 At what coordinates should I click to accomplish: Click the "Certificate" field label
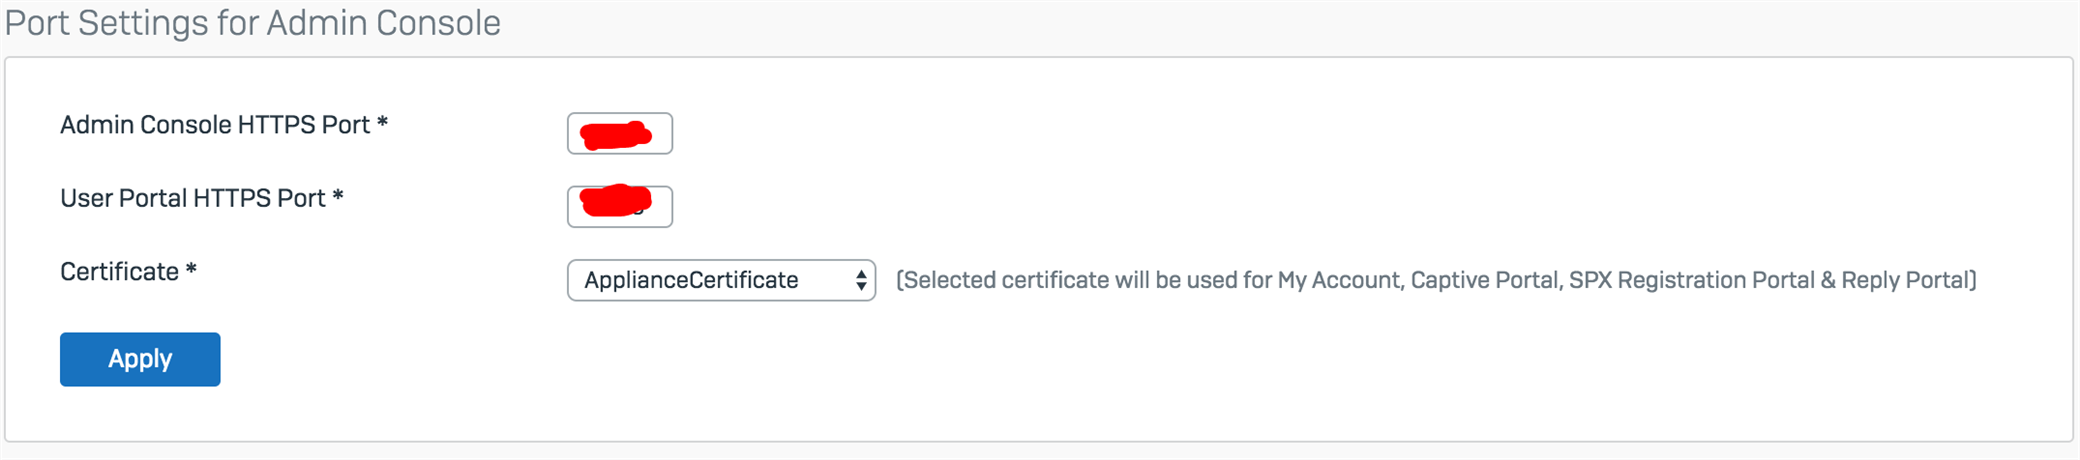pyautogui.click(x=119, y=272)
